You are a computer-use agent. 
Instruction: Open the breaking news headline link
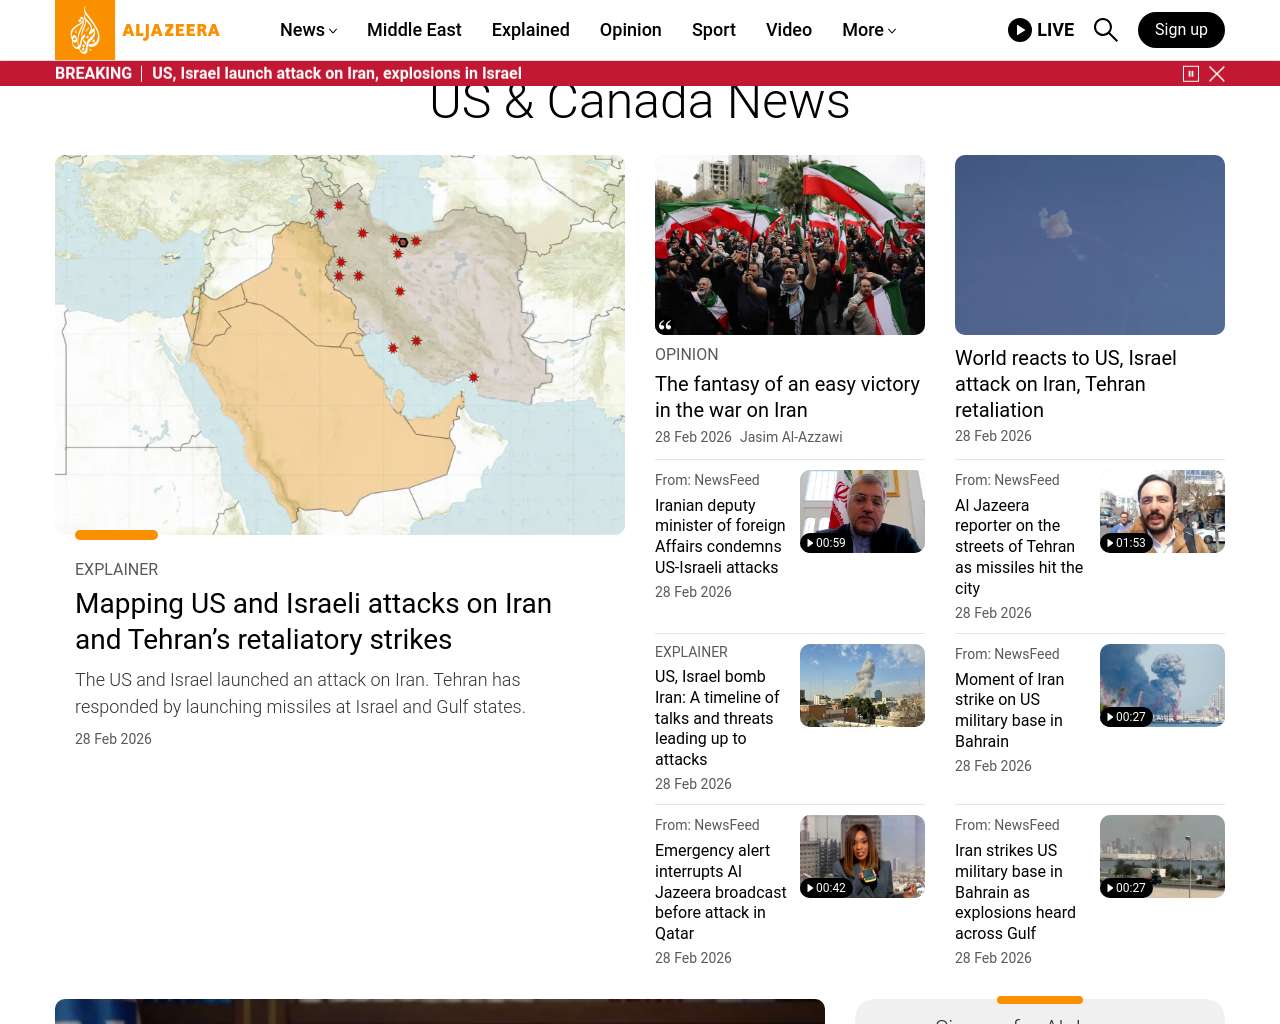click(336, 74)
